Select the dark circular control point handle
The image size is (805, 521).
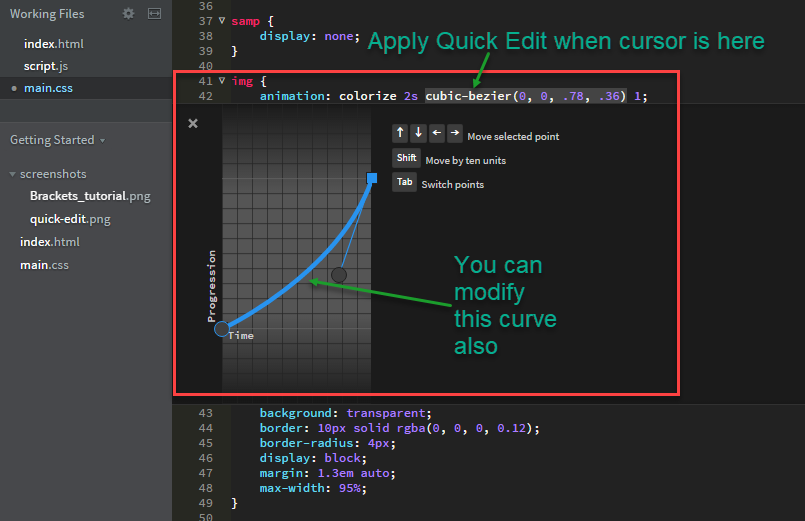[x=339, y=275]
